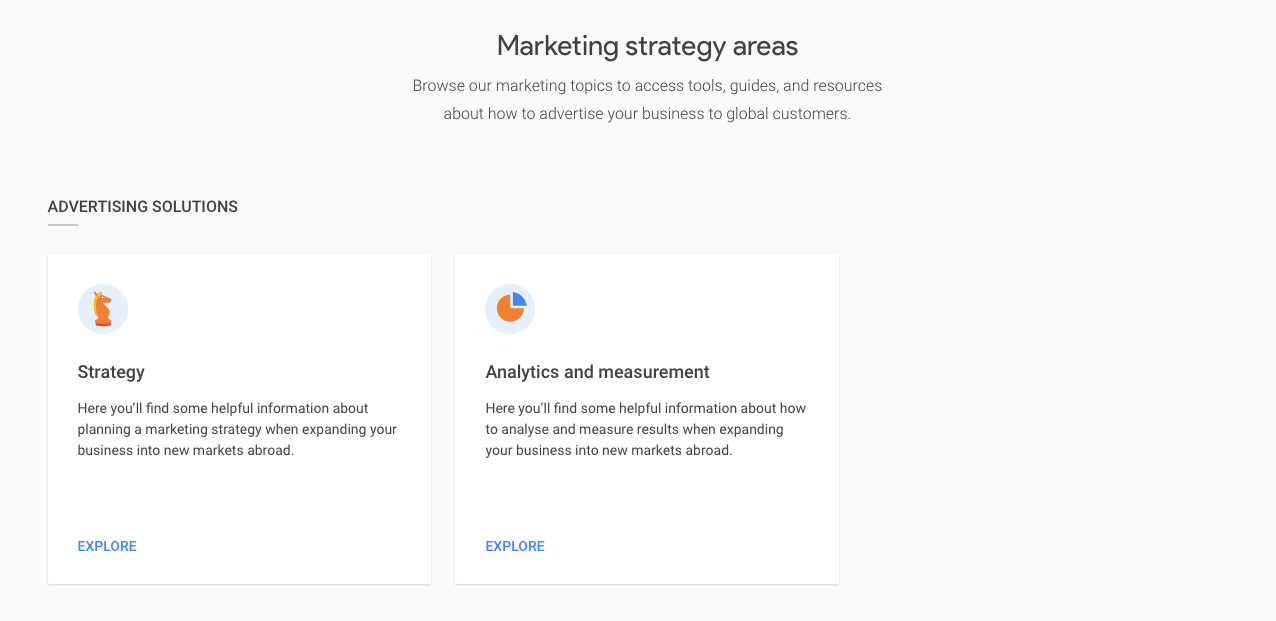Click the pie chart Analytics icon

pyautogui.click(x=510, y=309)
